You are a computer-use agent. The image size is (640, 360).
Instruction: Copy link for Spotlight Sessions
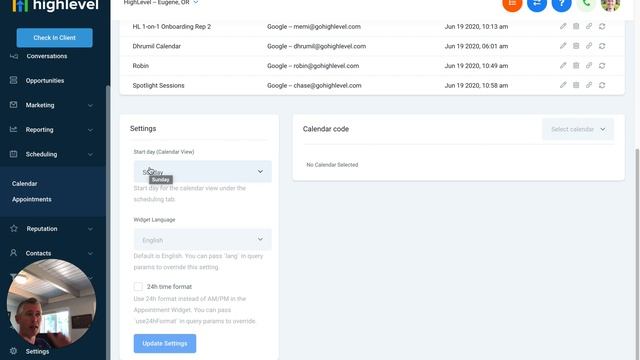[589, 85]
